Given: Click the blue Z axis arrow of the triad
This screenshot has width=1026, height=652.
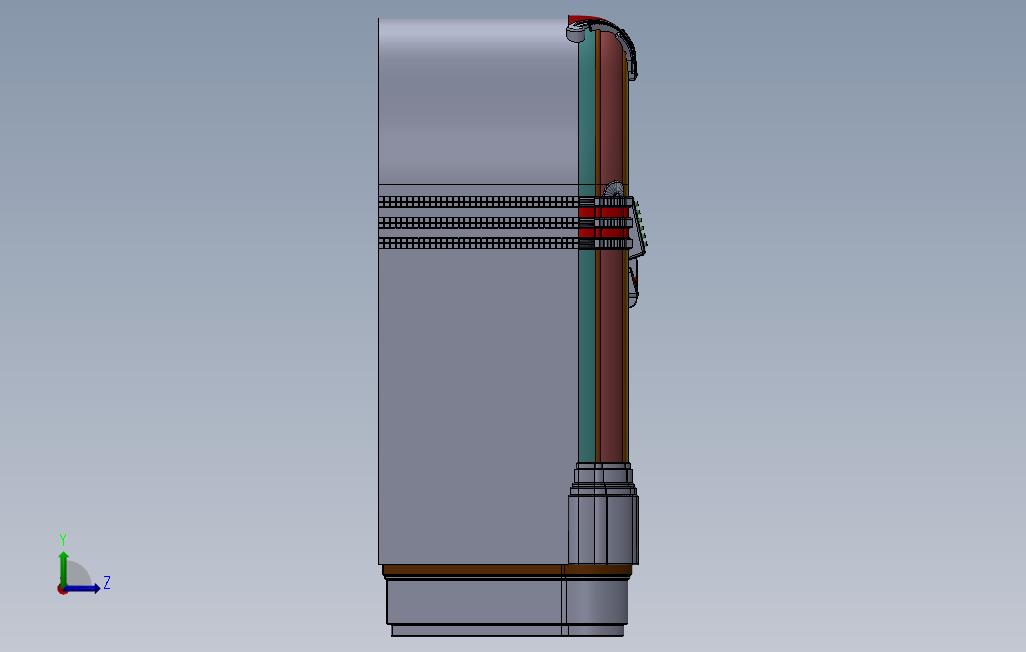Looking at the screenshot, I should pos(82,589).
